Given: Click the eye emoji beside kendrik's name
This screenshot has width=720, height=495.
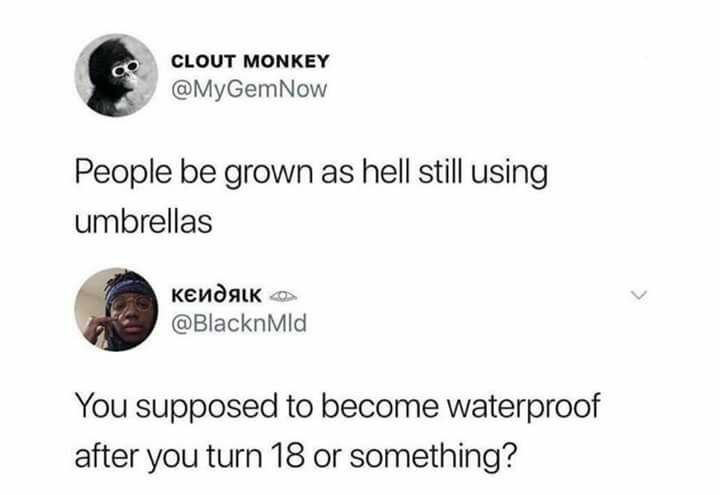Looking at the screenshot, I should pyautogui.click(x=282, y=297).
